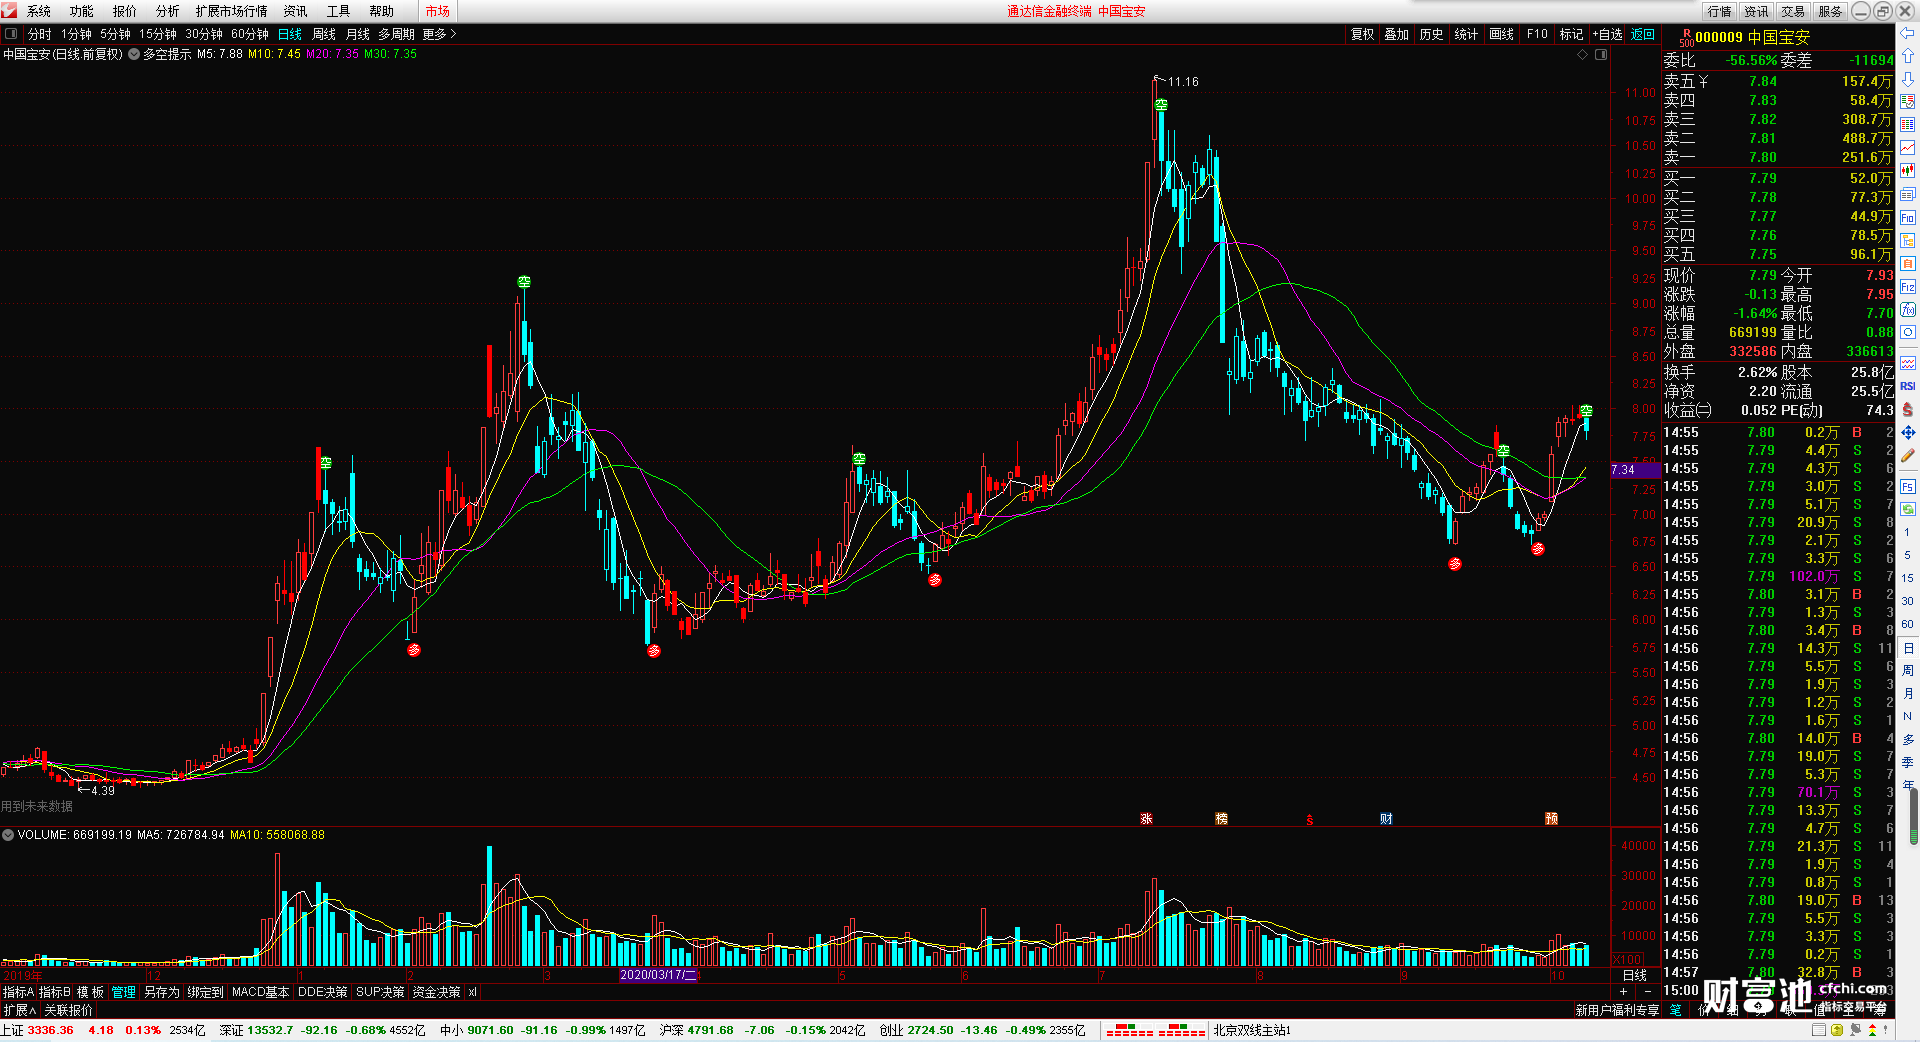Click the F5 icon in right sidebar

tap(1908, 486)
